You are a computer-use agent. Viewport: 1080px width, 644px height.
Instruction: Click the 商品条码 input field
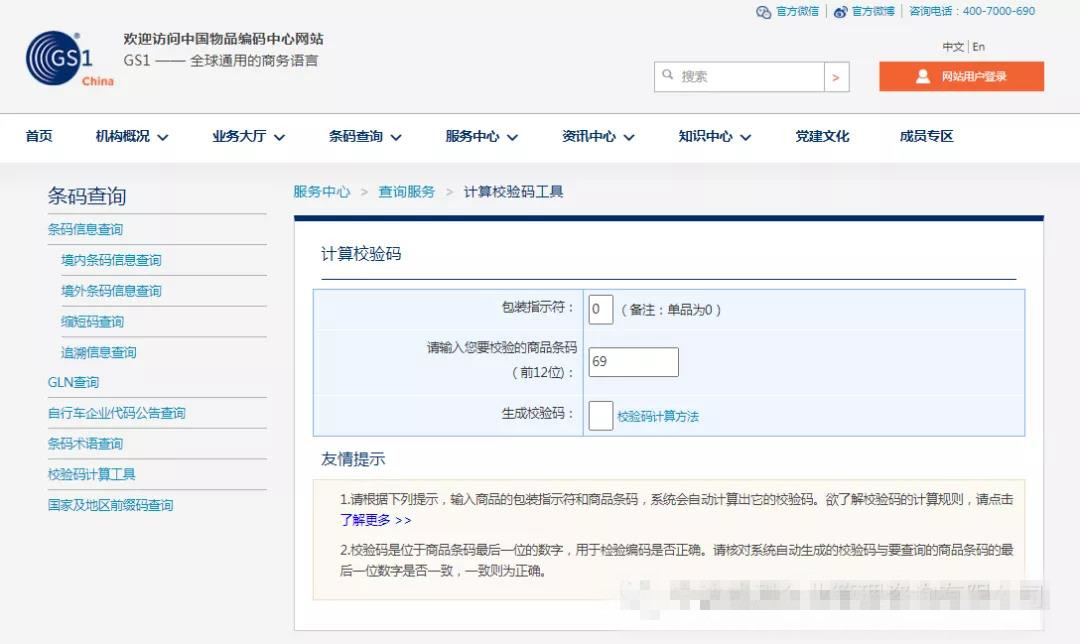pos(633,362)
